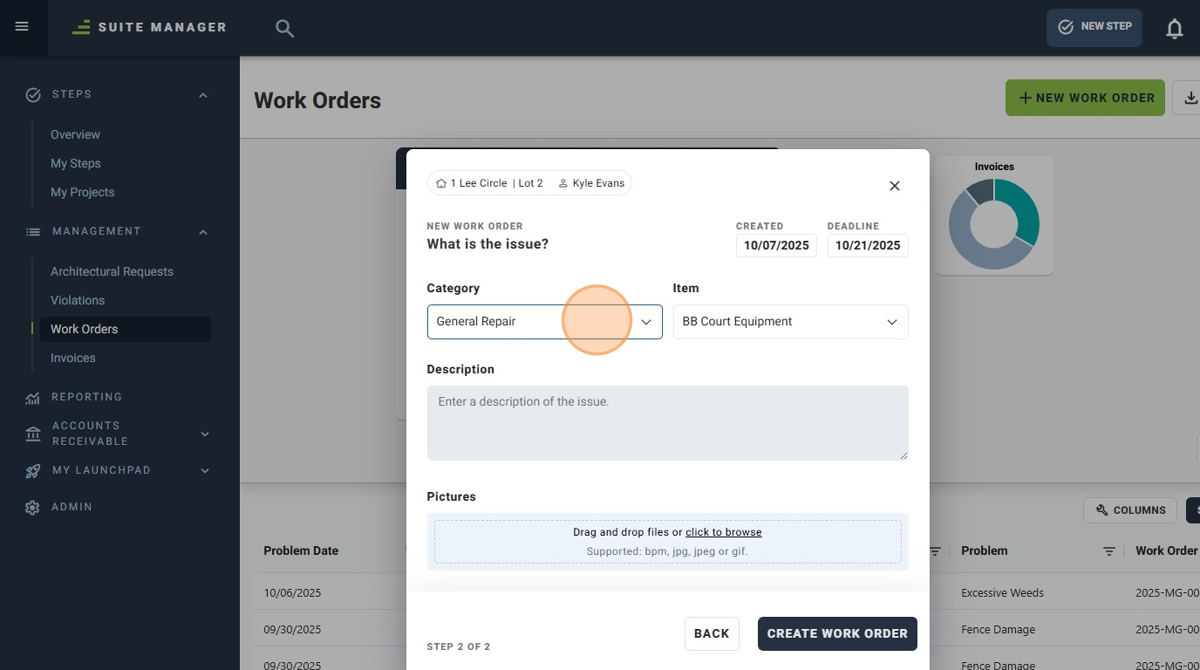Go to Overview in sidebar
This screenshot has height=670, width=1200.
pos(76,135)
